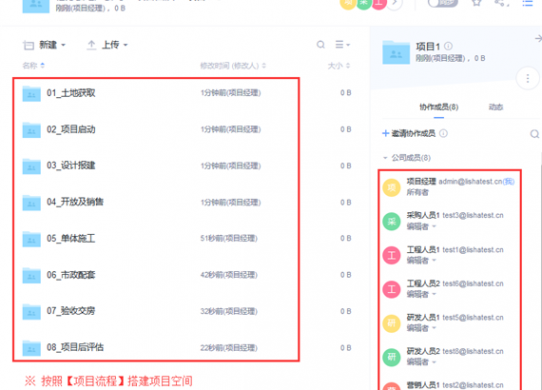Open the 02_项目启动 folder icon
The width and height of the screenshot is (542, 390).
(31, 130)
